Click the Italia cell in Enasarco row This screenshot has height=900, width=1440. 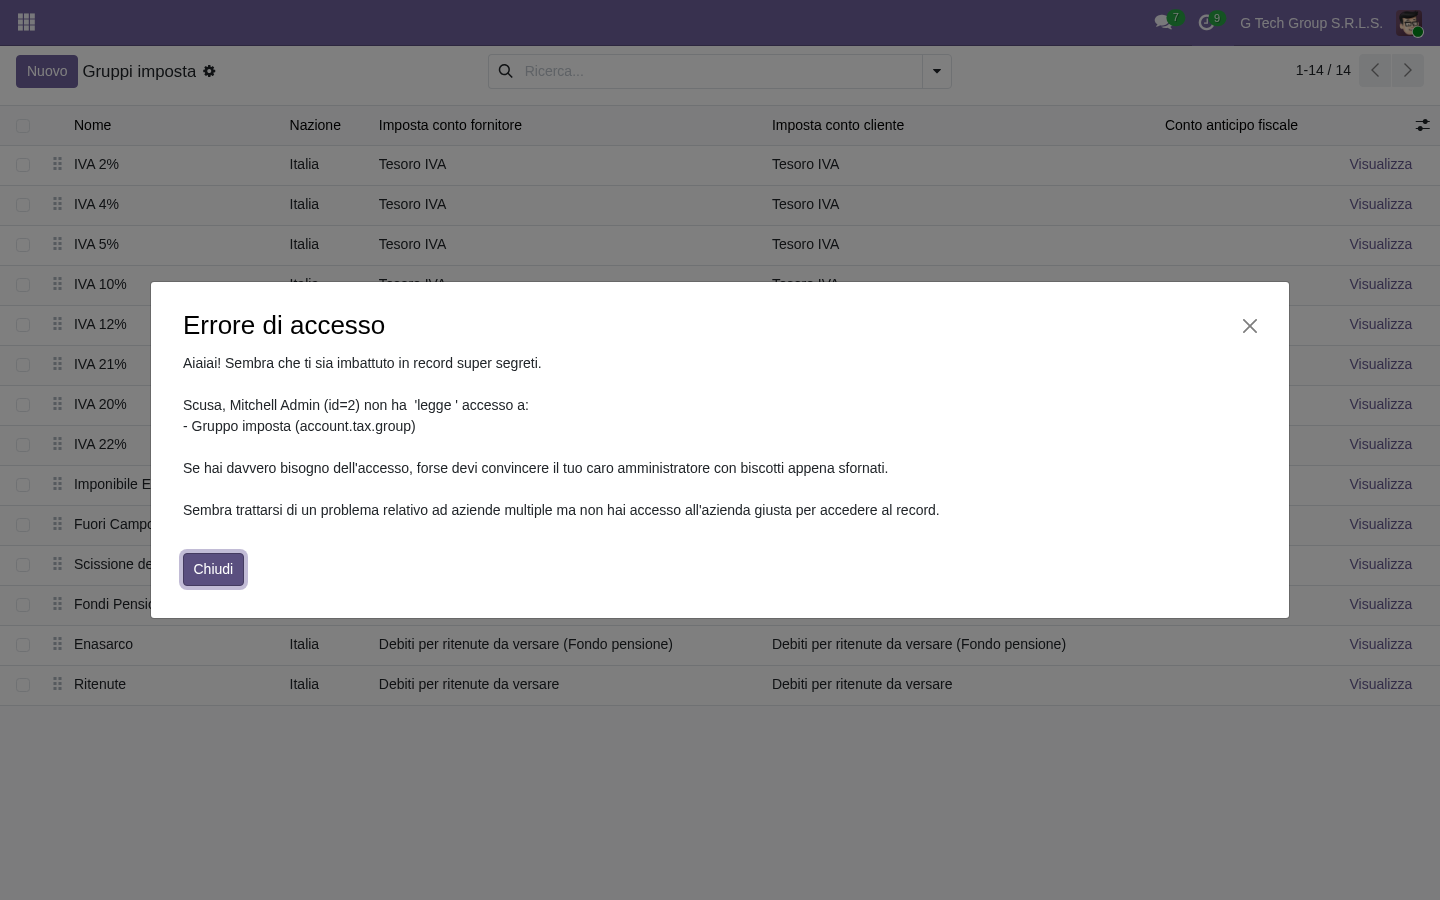(304, 644)
